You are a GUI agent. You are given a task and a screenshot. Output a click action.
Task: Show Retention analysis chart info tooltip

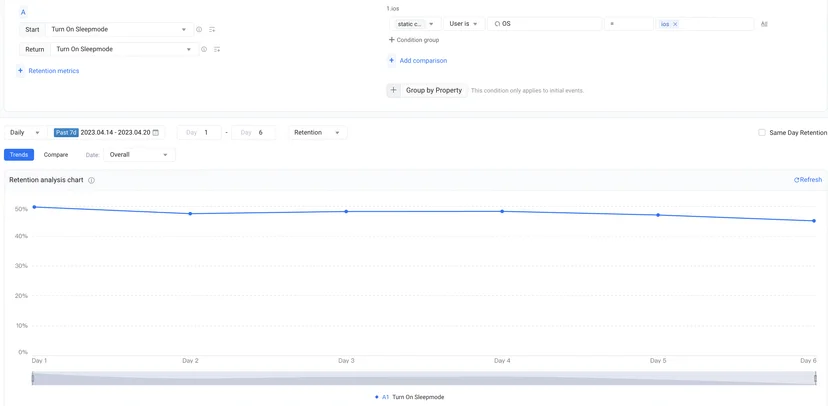tap(91, 180)
